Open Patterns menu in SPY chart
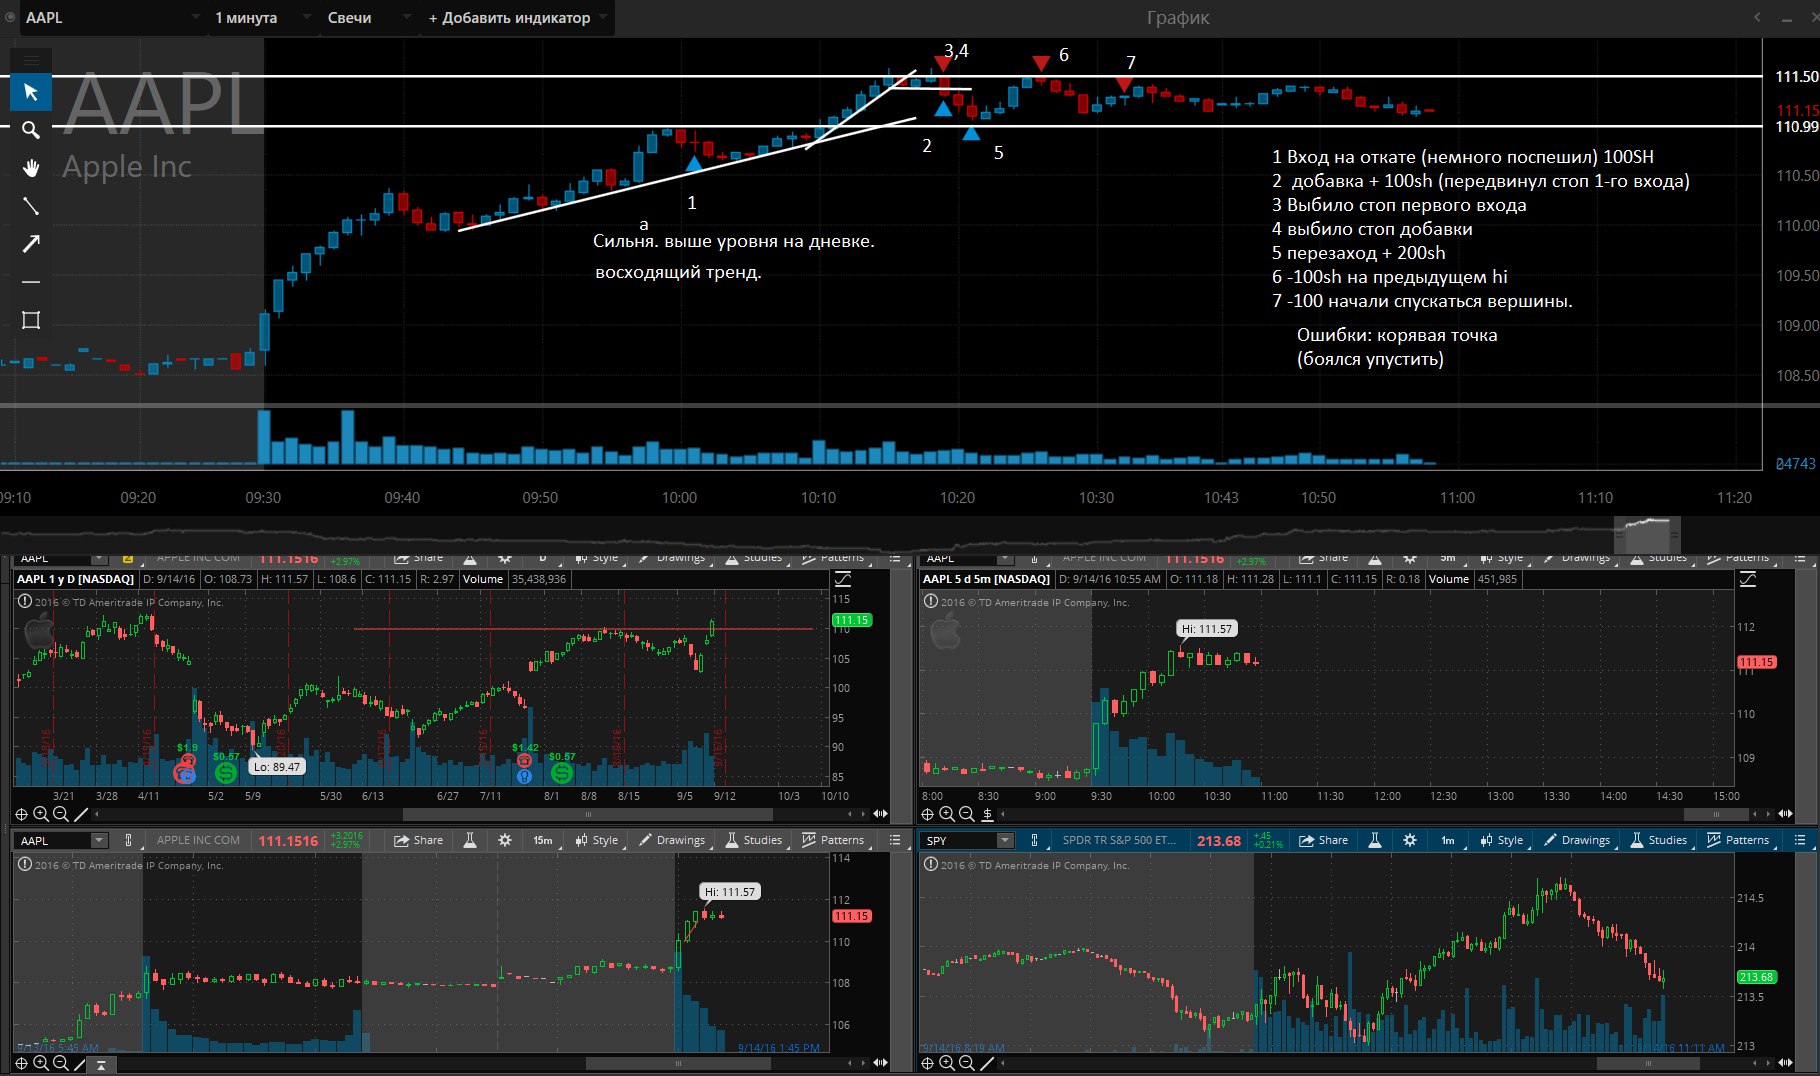This screenshot has width=1820, height=1076. click(1739, 840)
